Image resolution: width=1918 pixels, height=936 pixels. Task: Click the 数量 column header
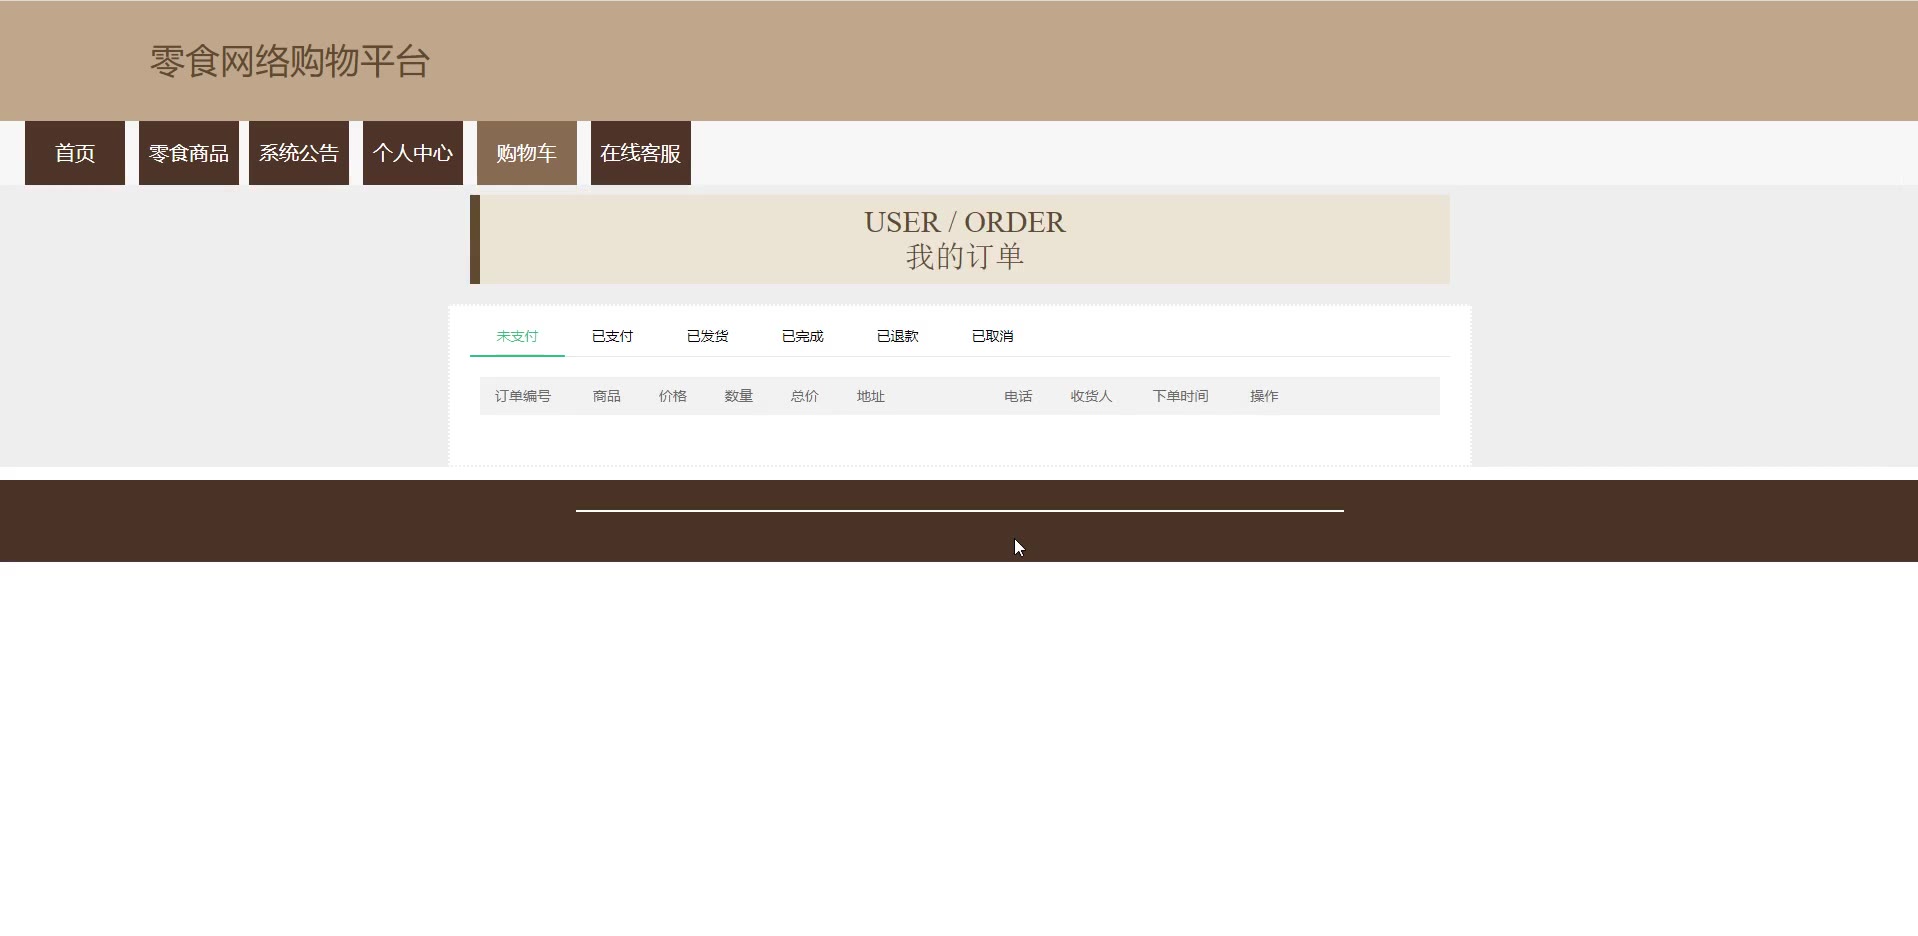click(739, 396)
